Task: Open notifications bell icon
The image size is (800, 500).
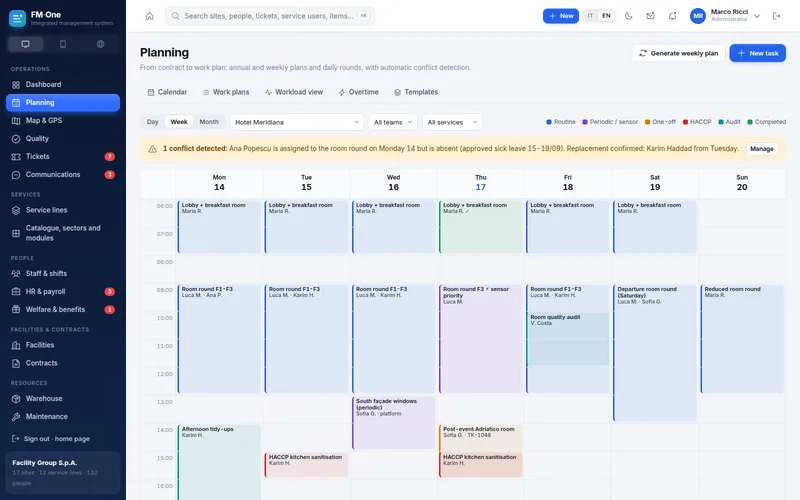Action: [x=672, y=16]
